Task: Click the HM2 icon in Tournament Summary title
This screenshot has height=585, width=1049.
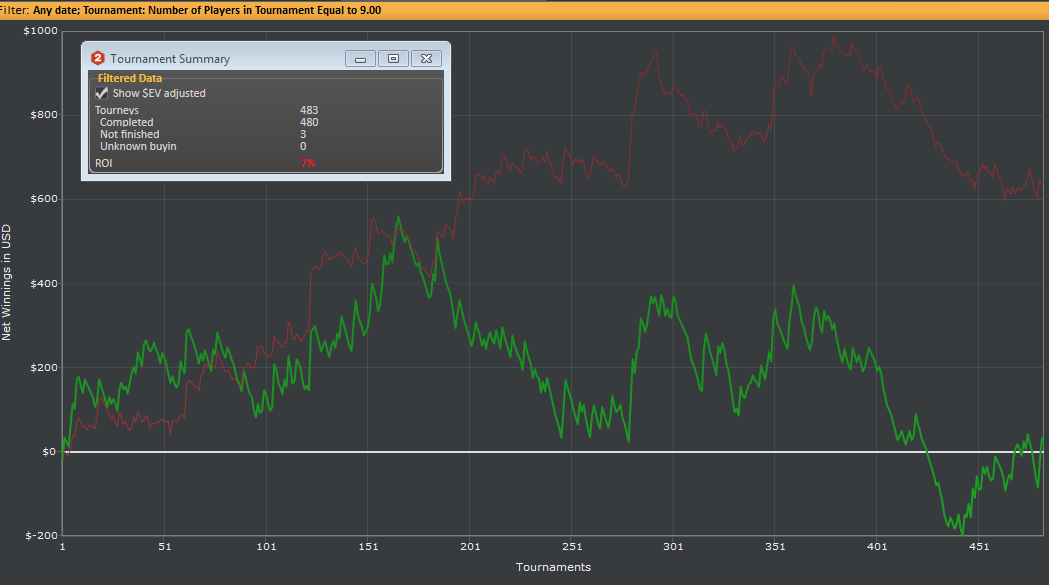Action: tap(98, 58)
